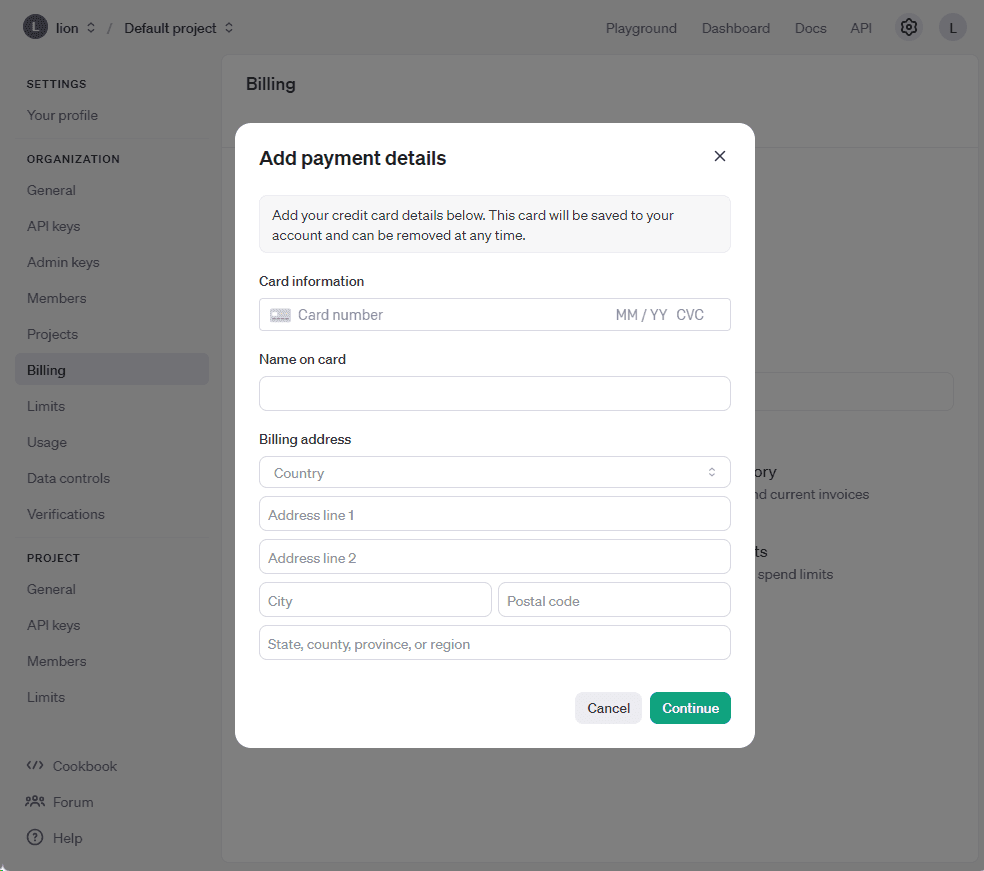This screenshot has width=984, height=871.
Task: Go to the Dashboard page
Action: 735,28
